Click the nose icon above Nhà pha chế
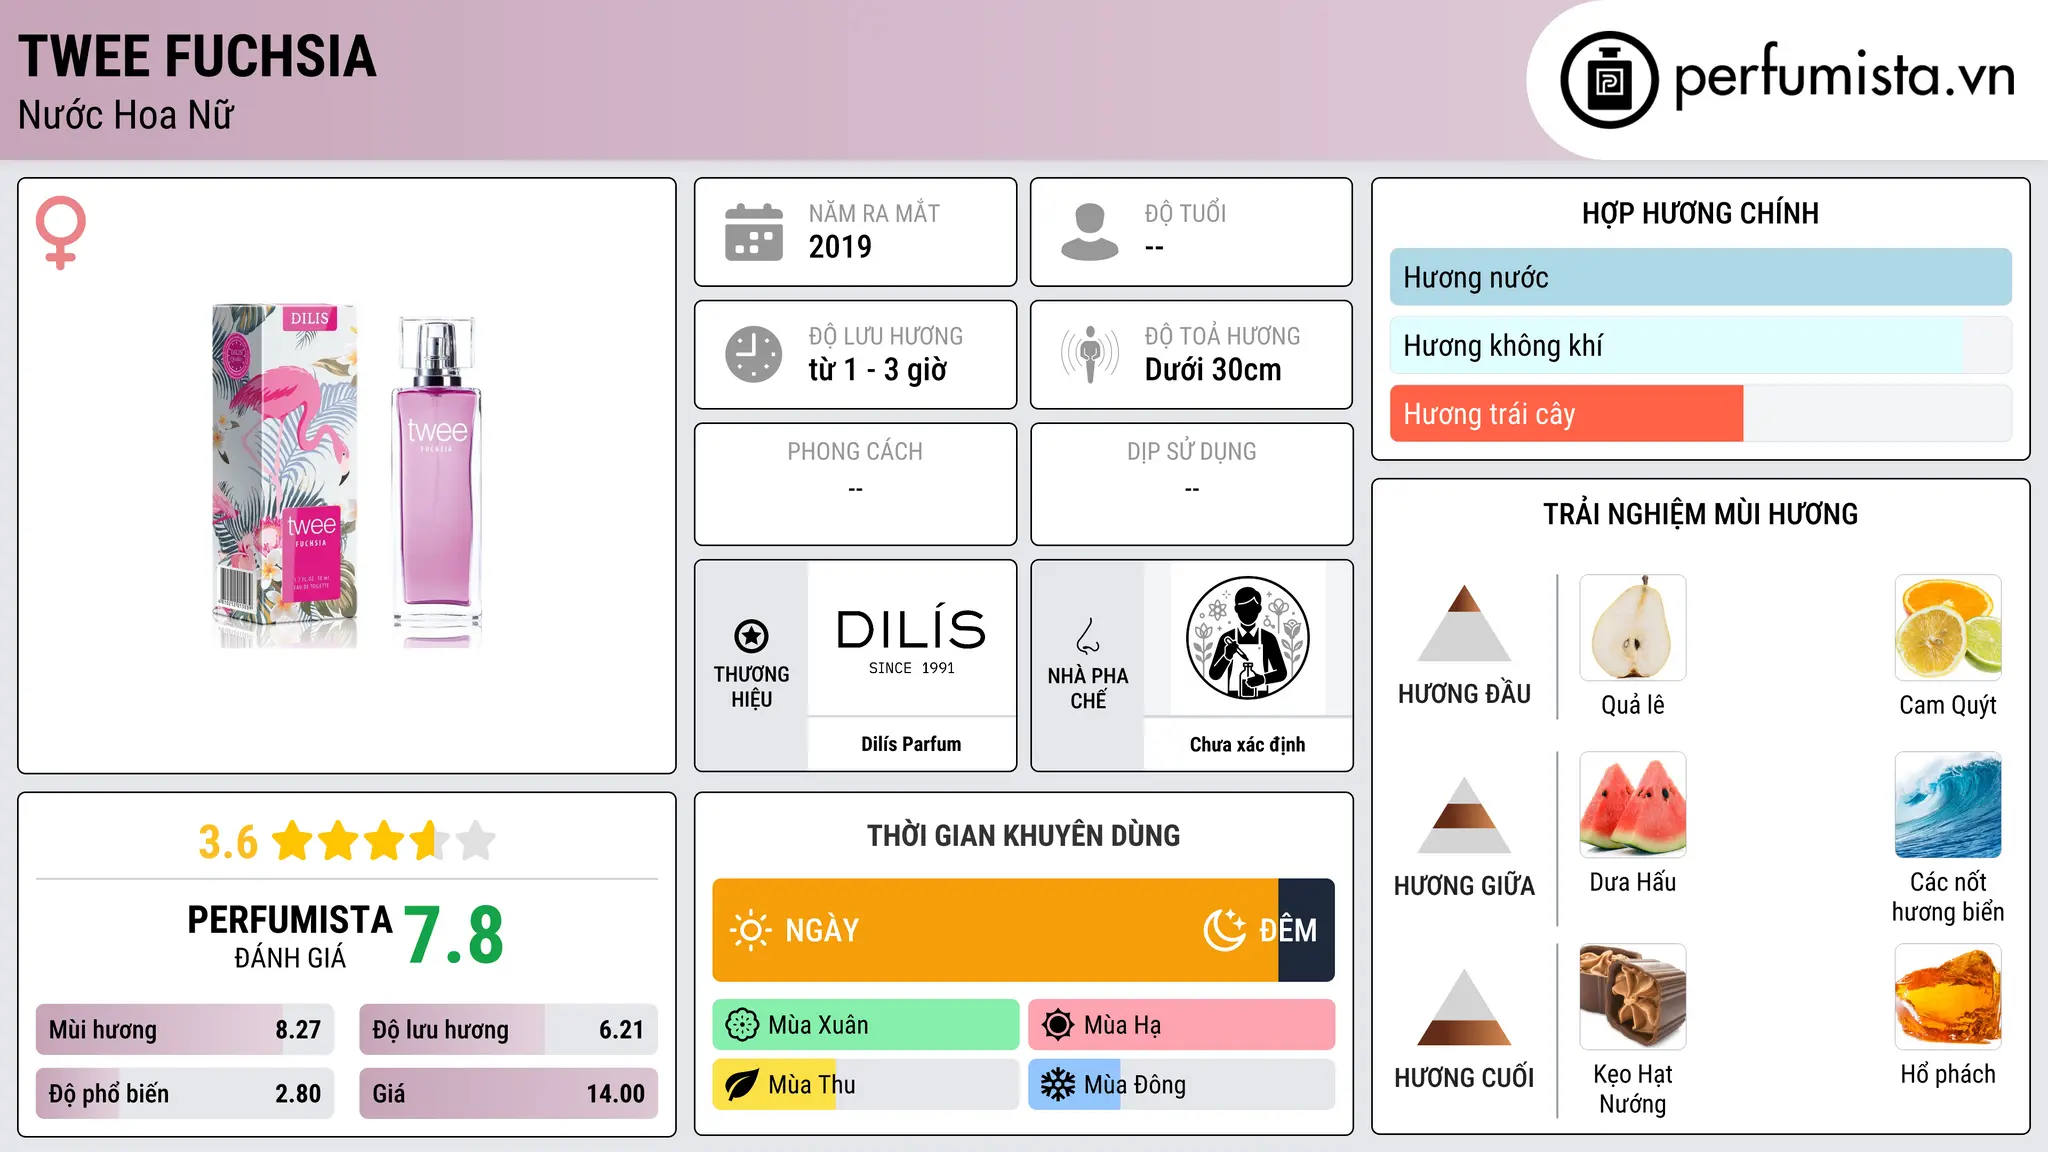 coord(1088,636)
